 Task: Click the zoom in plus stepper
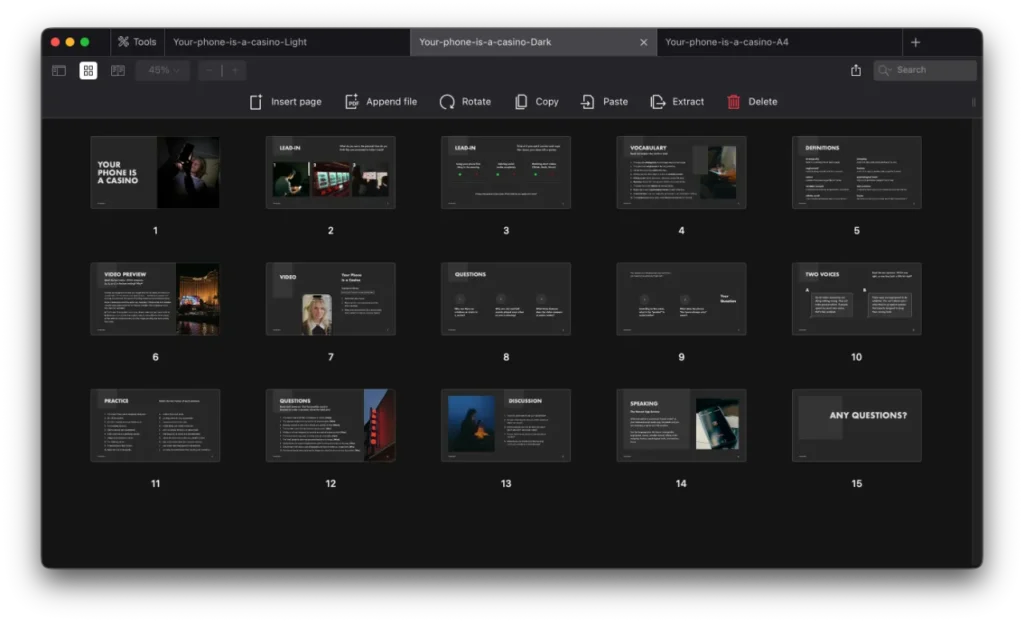coord(235,71)
